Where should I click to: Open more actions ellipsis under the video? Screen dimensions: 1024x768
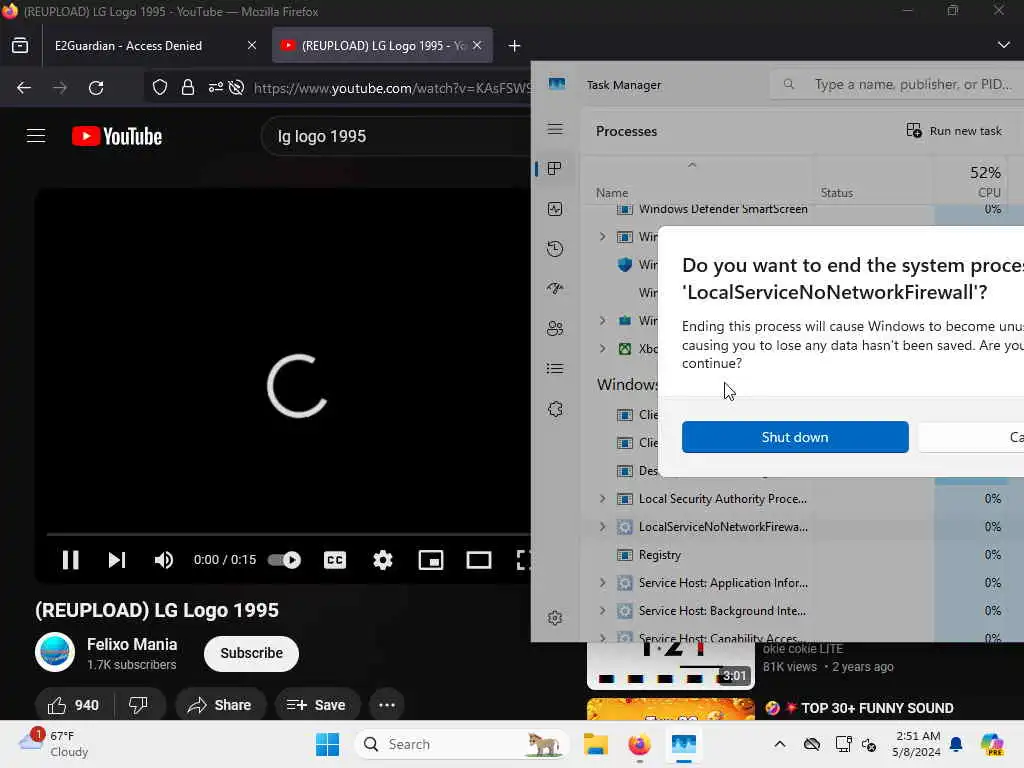(x=387, y=705)
